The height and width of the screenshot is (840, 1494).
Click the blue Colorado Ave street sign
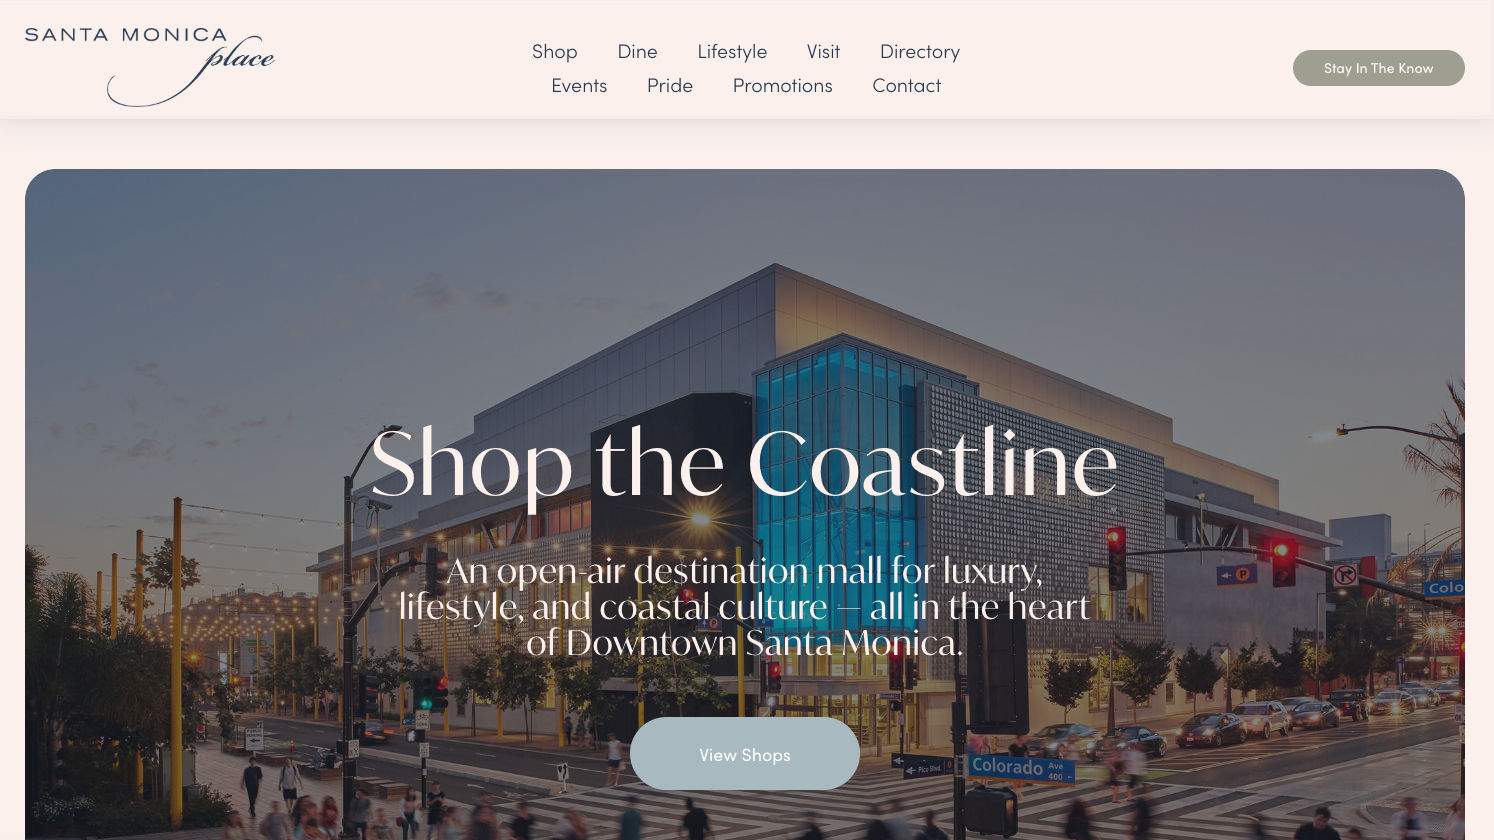coord(1022,768)
